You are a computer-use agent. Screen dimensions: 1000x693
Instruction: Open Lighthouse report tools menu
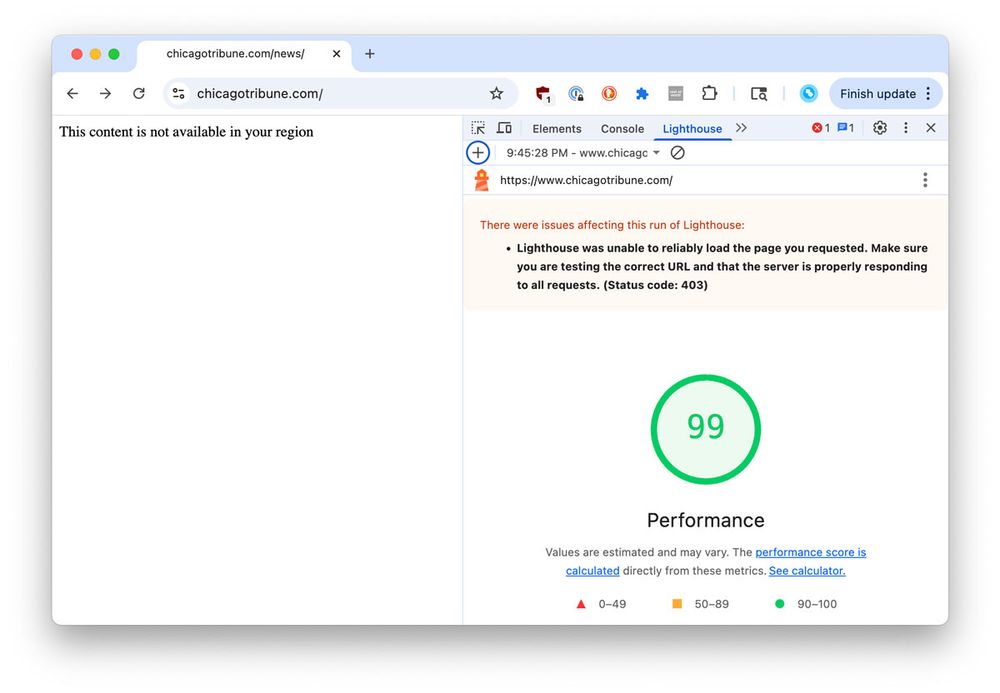[925, 180]
